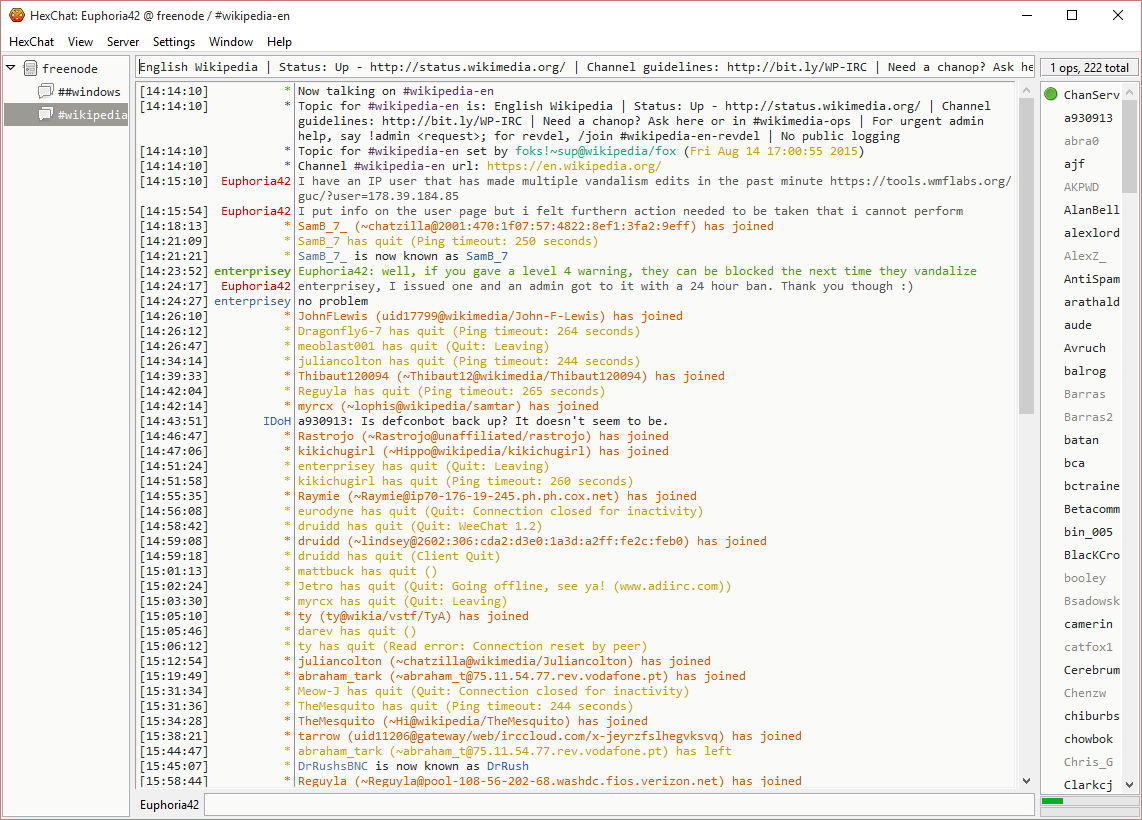The image size is (1142, 820).
Task: Select ChanServ in the user list
Action: click(1091, 95)
